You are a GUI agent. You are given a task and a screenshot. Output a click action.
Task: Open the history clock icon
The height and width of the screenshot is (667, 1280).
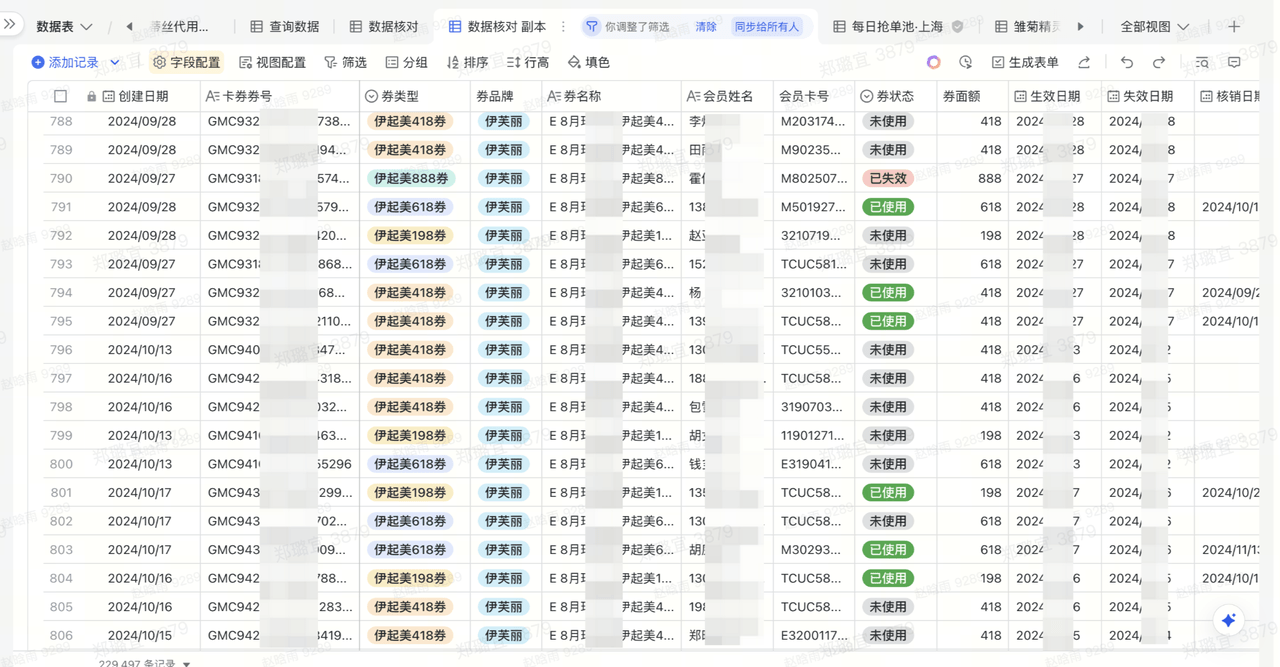click(x=965, y=62)
